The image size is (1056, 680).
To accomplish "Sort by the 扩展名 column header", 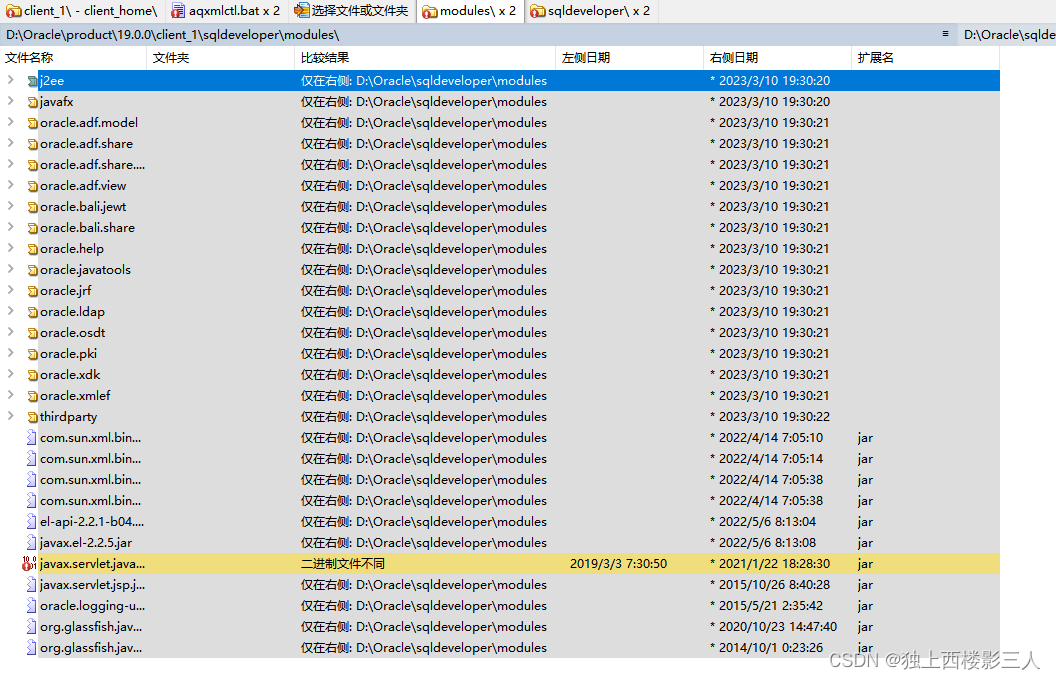I will [925, 58].
